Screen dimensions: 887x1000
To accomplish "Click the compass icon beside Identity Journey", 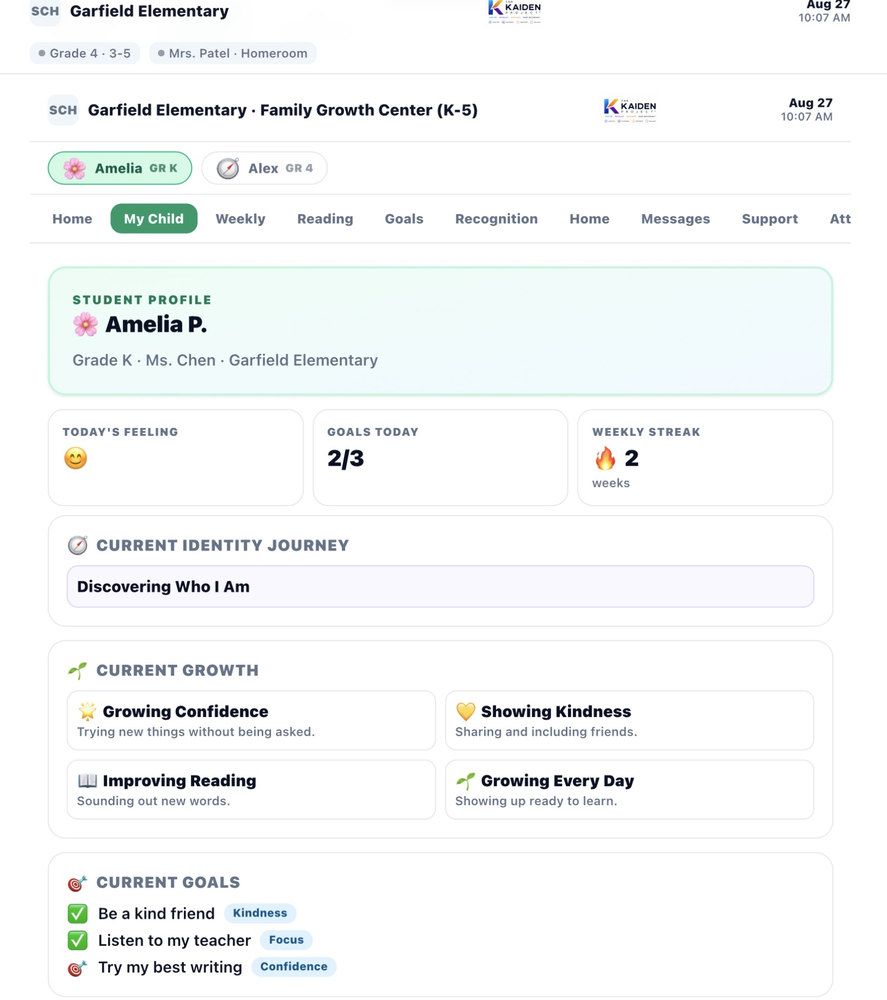I will click(78, 545).
